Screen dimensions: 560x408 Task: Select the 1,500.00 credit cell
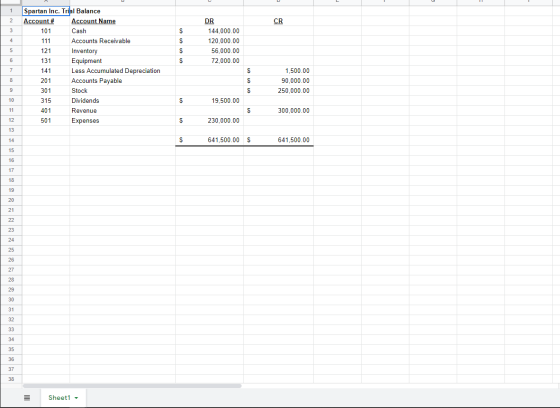tap(279, 71)
